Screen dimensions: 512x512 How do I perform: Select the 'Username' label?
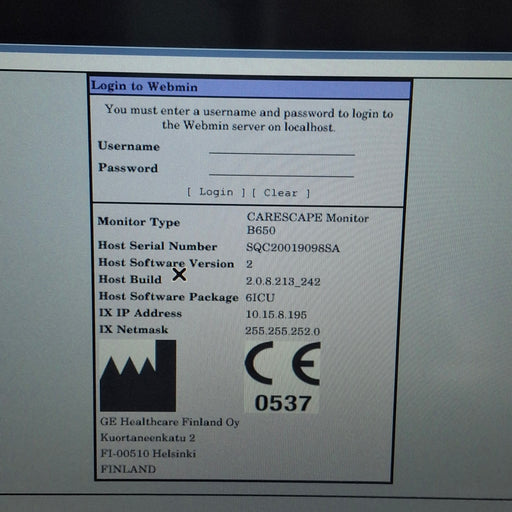point(129,146)
